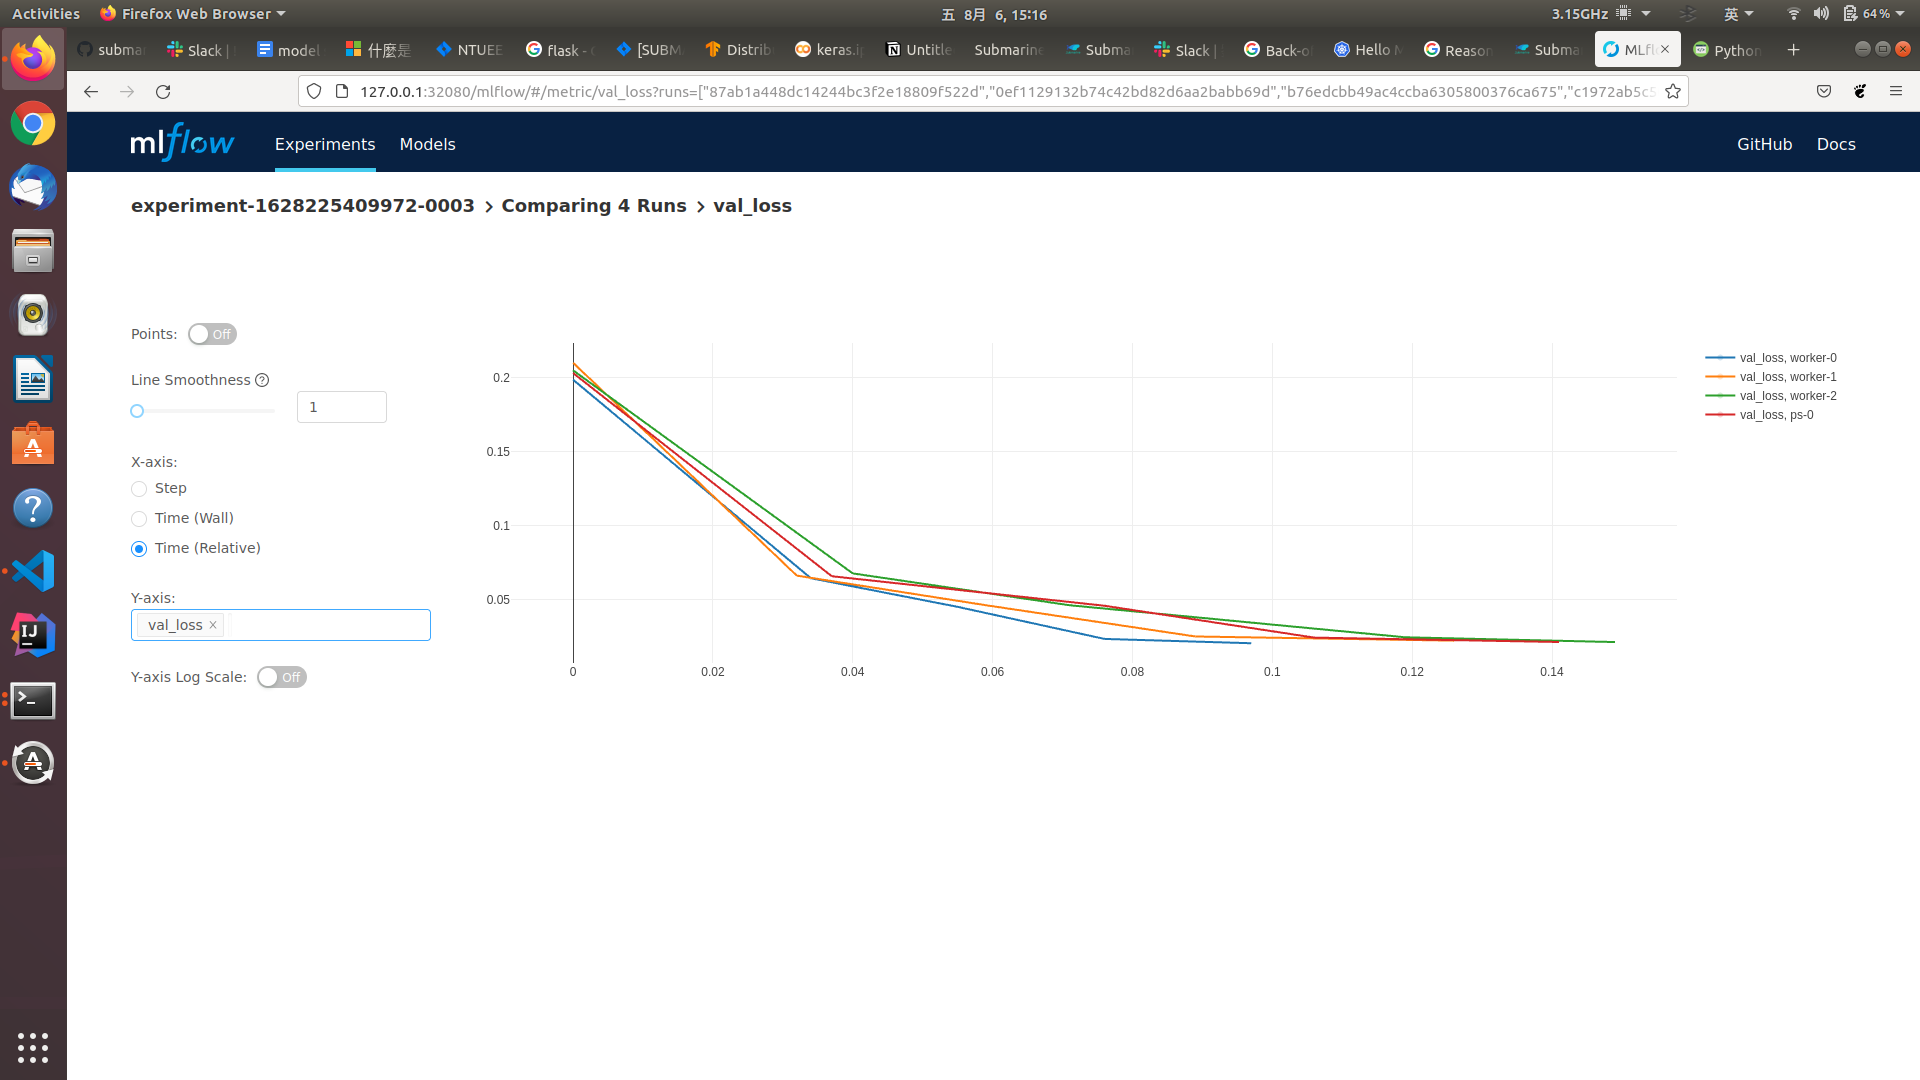Click the Line Smoothness slider handle

[137, 411]
